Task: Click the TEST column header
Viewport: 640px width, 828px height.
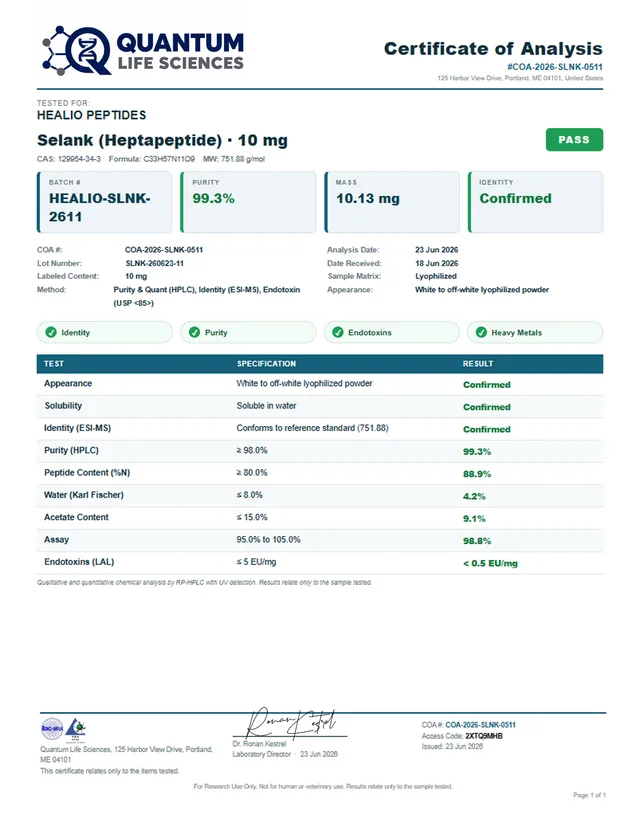Action: (54, 364)
